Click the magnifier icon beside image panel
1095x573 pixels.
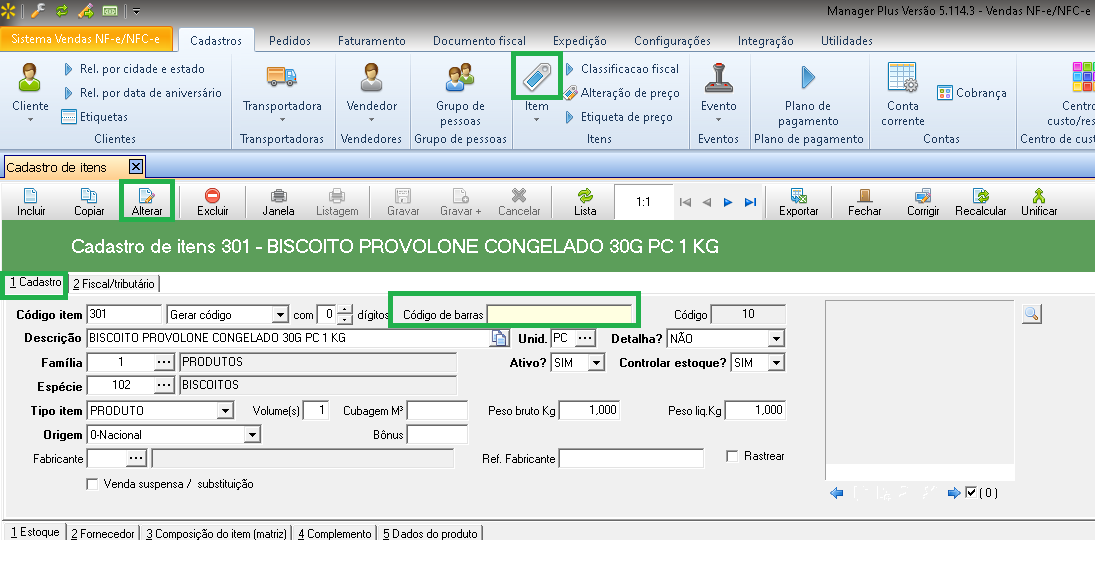[x=1032, y=315]
